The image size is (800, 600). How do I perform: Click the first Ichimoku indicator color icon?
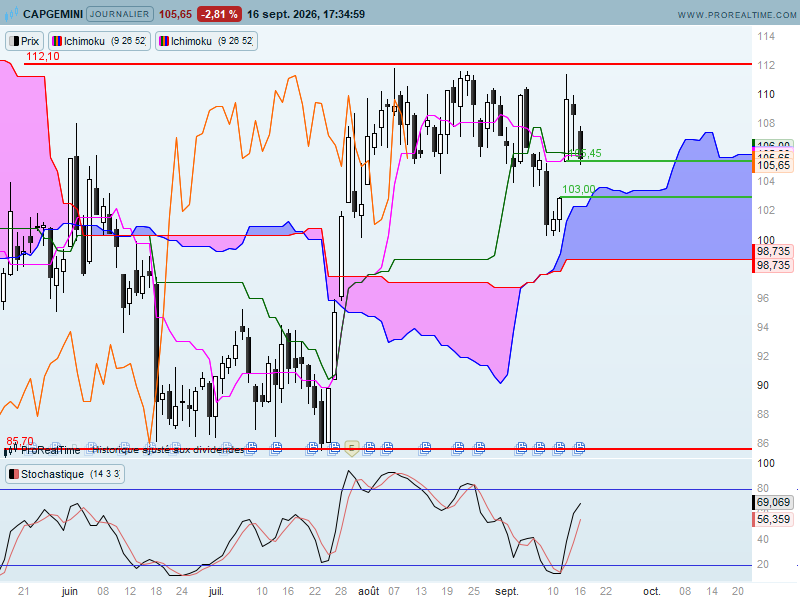tap(57, 41)
